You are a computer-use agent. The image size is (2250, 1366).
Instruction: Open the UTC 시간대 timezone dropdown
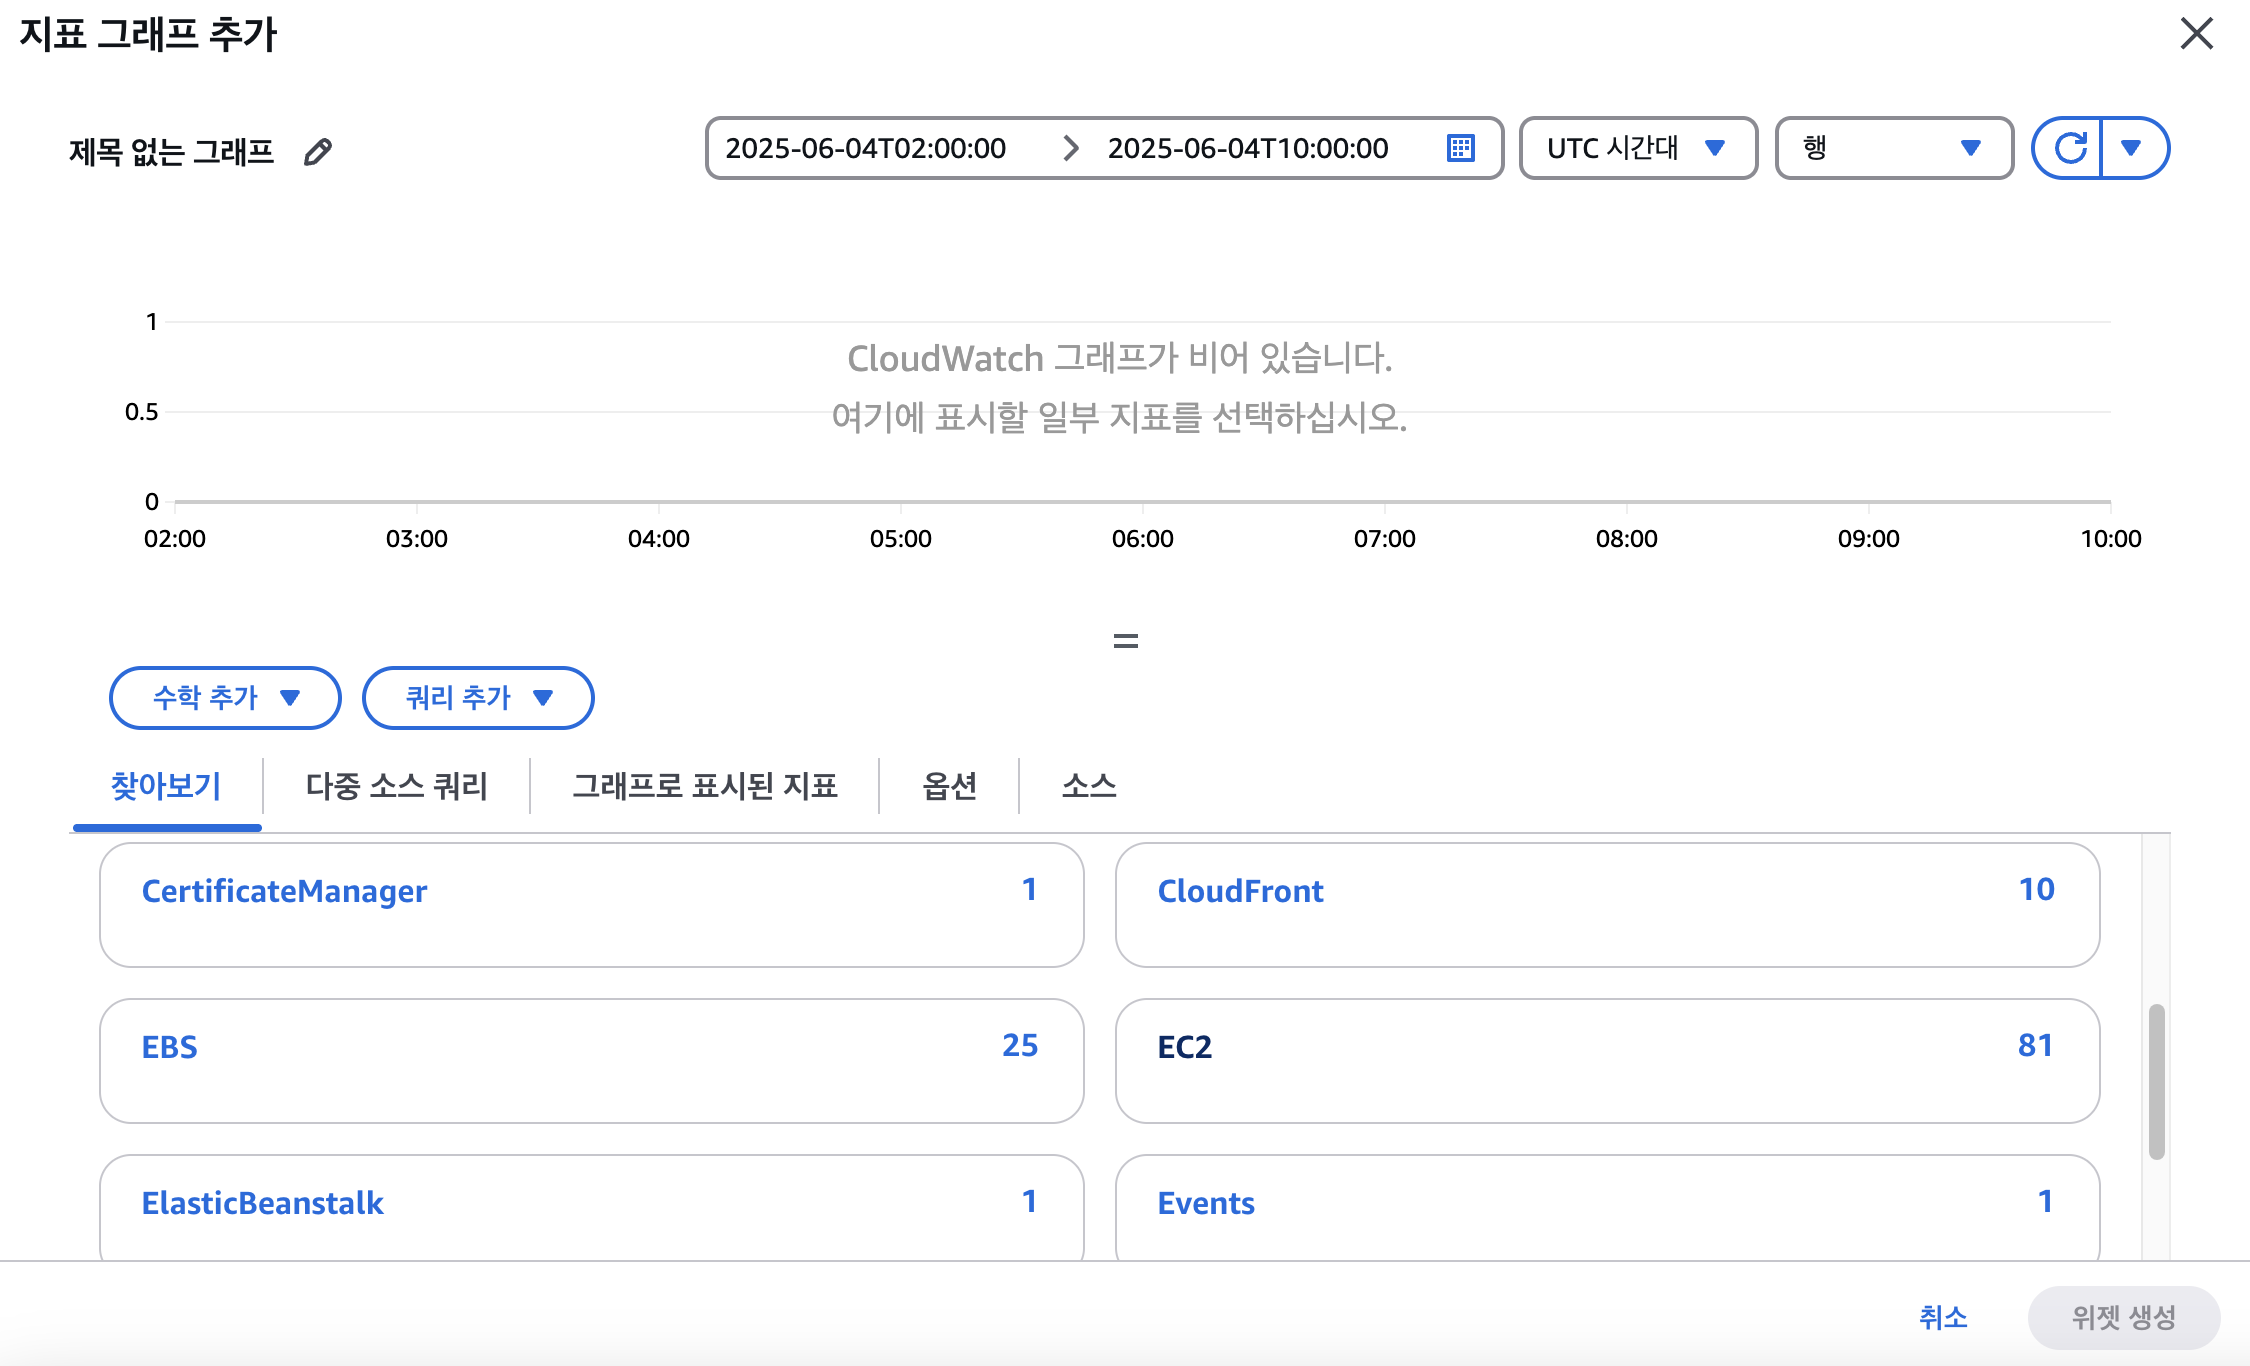coord(1637,148)
